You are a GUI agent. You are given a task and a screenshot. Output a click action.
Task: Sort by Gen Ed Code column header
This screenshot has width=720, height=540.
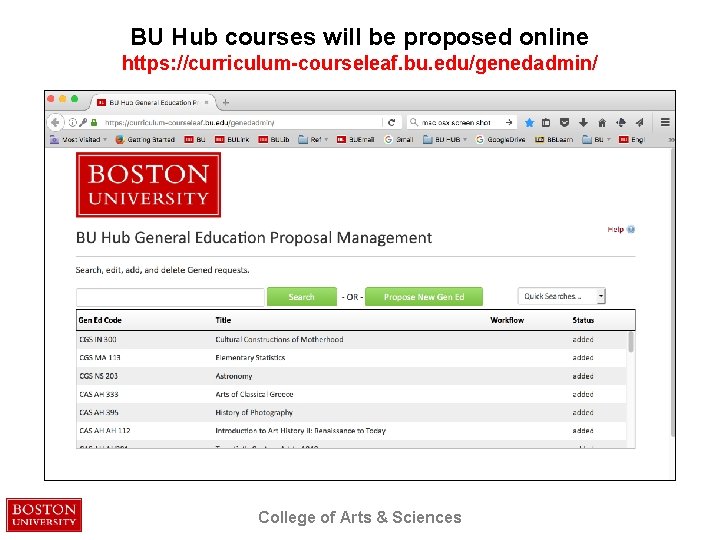point(100,320)
